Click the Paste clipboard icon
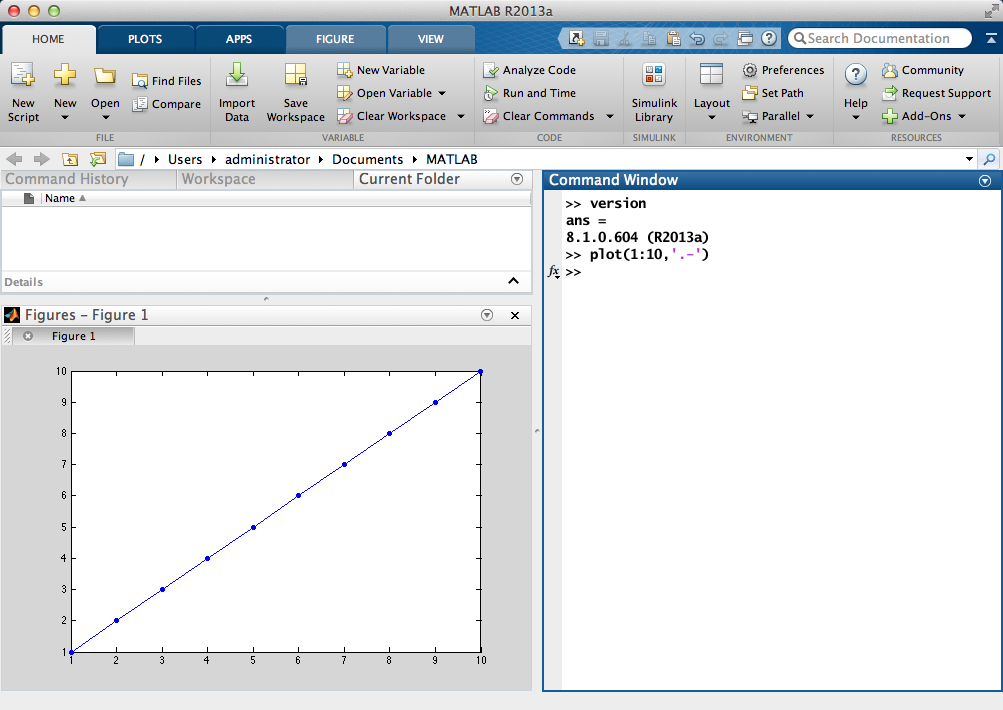This screenshot has height=710, width=1003. 673,38
